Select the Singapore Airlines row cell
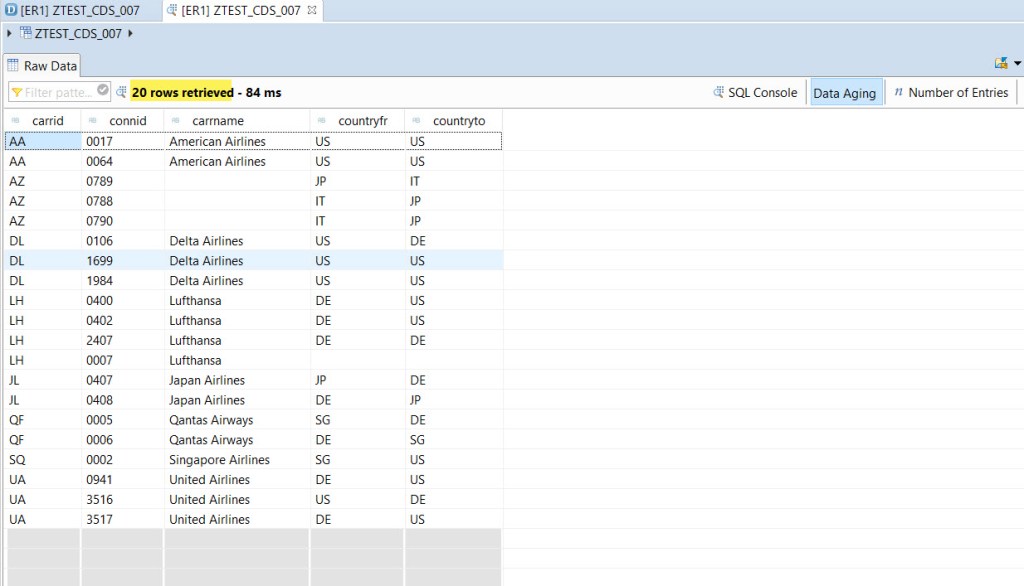The image size is (1024, 586). (x=219, y=460)
